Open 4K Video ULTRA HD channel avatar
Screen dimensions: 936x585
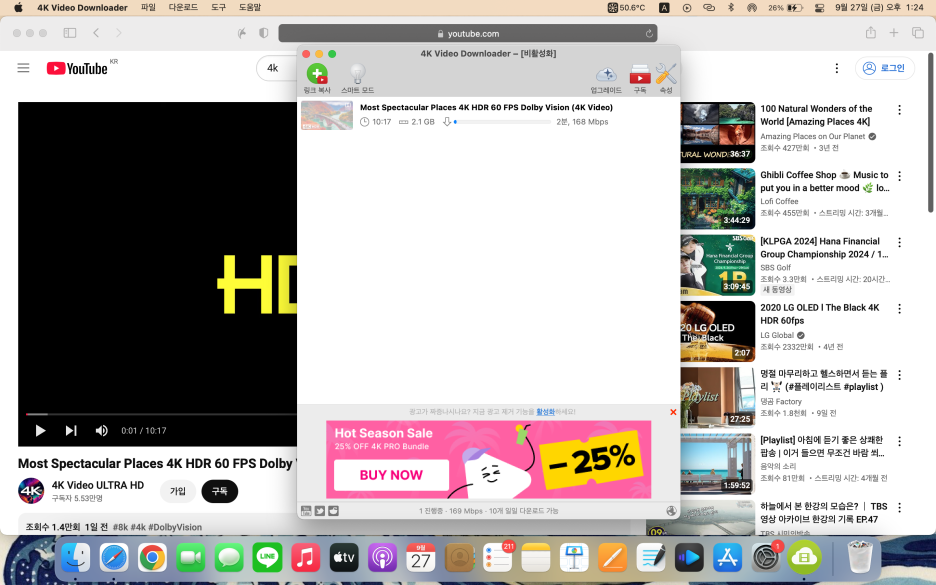[x=31, y=491]
